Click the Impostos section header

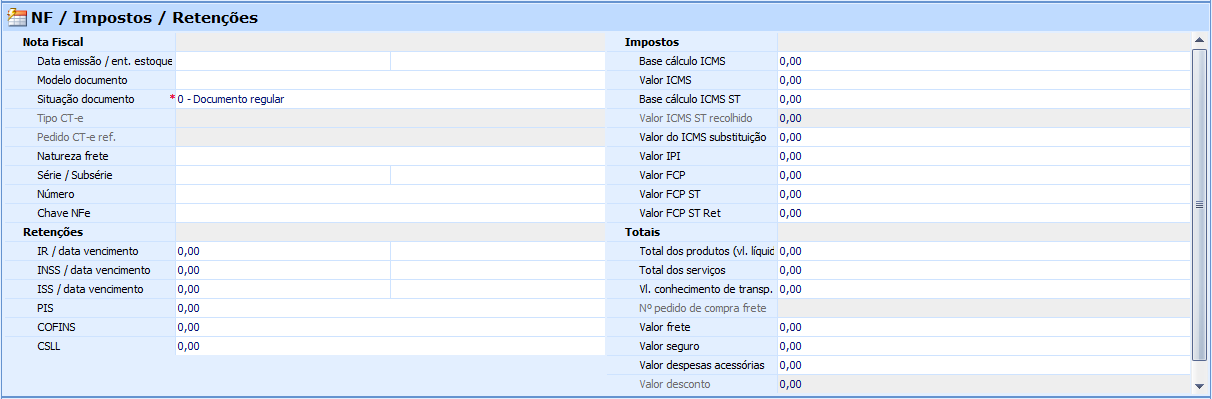(x=652, y=42)
